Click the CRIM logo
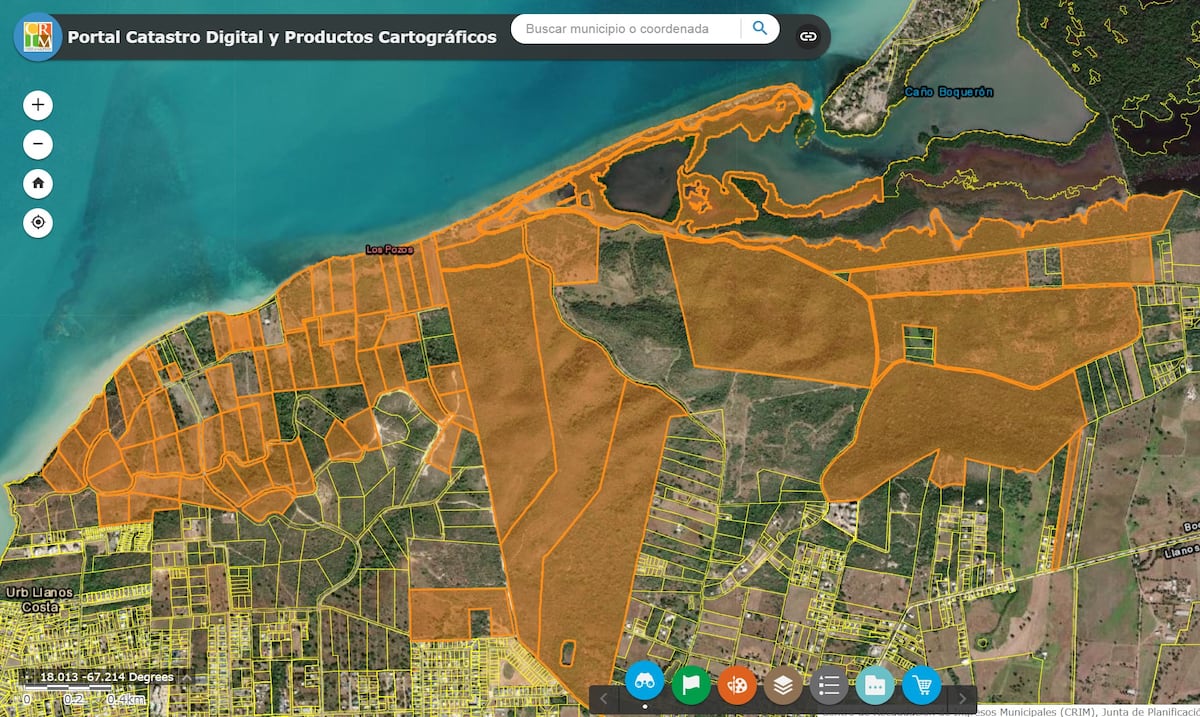Screen dimensions: 1200x717 point(38,37)
